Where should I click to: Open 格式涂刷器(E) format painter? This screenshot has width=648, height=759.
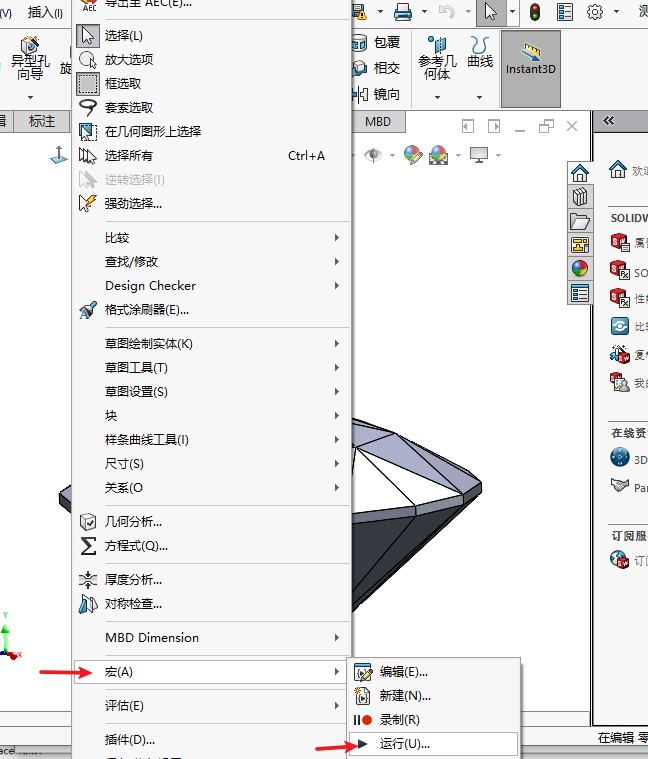(x=212, y=310)
